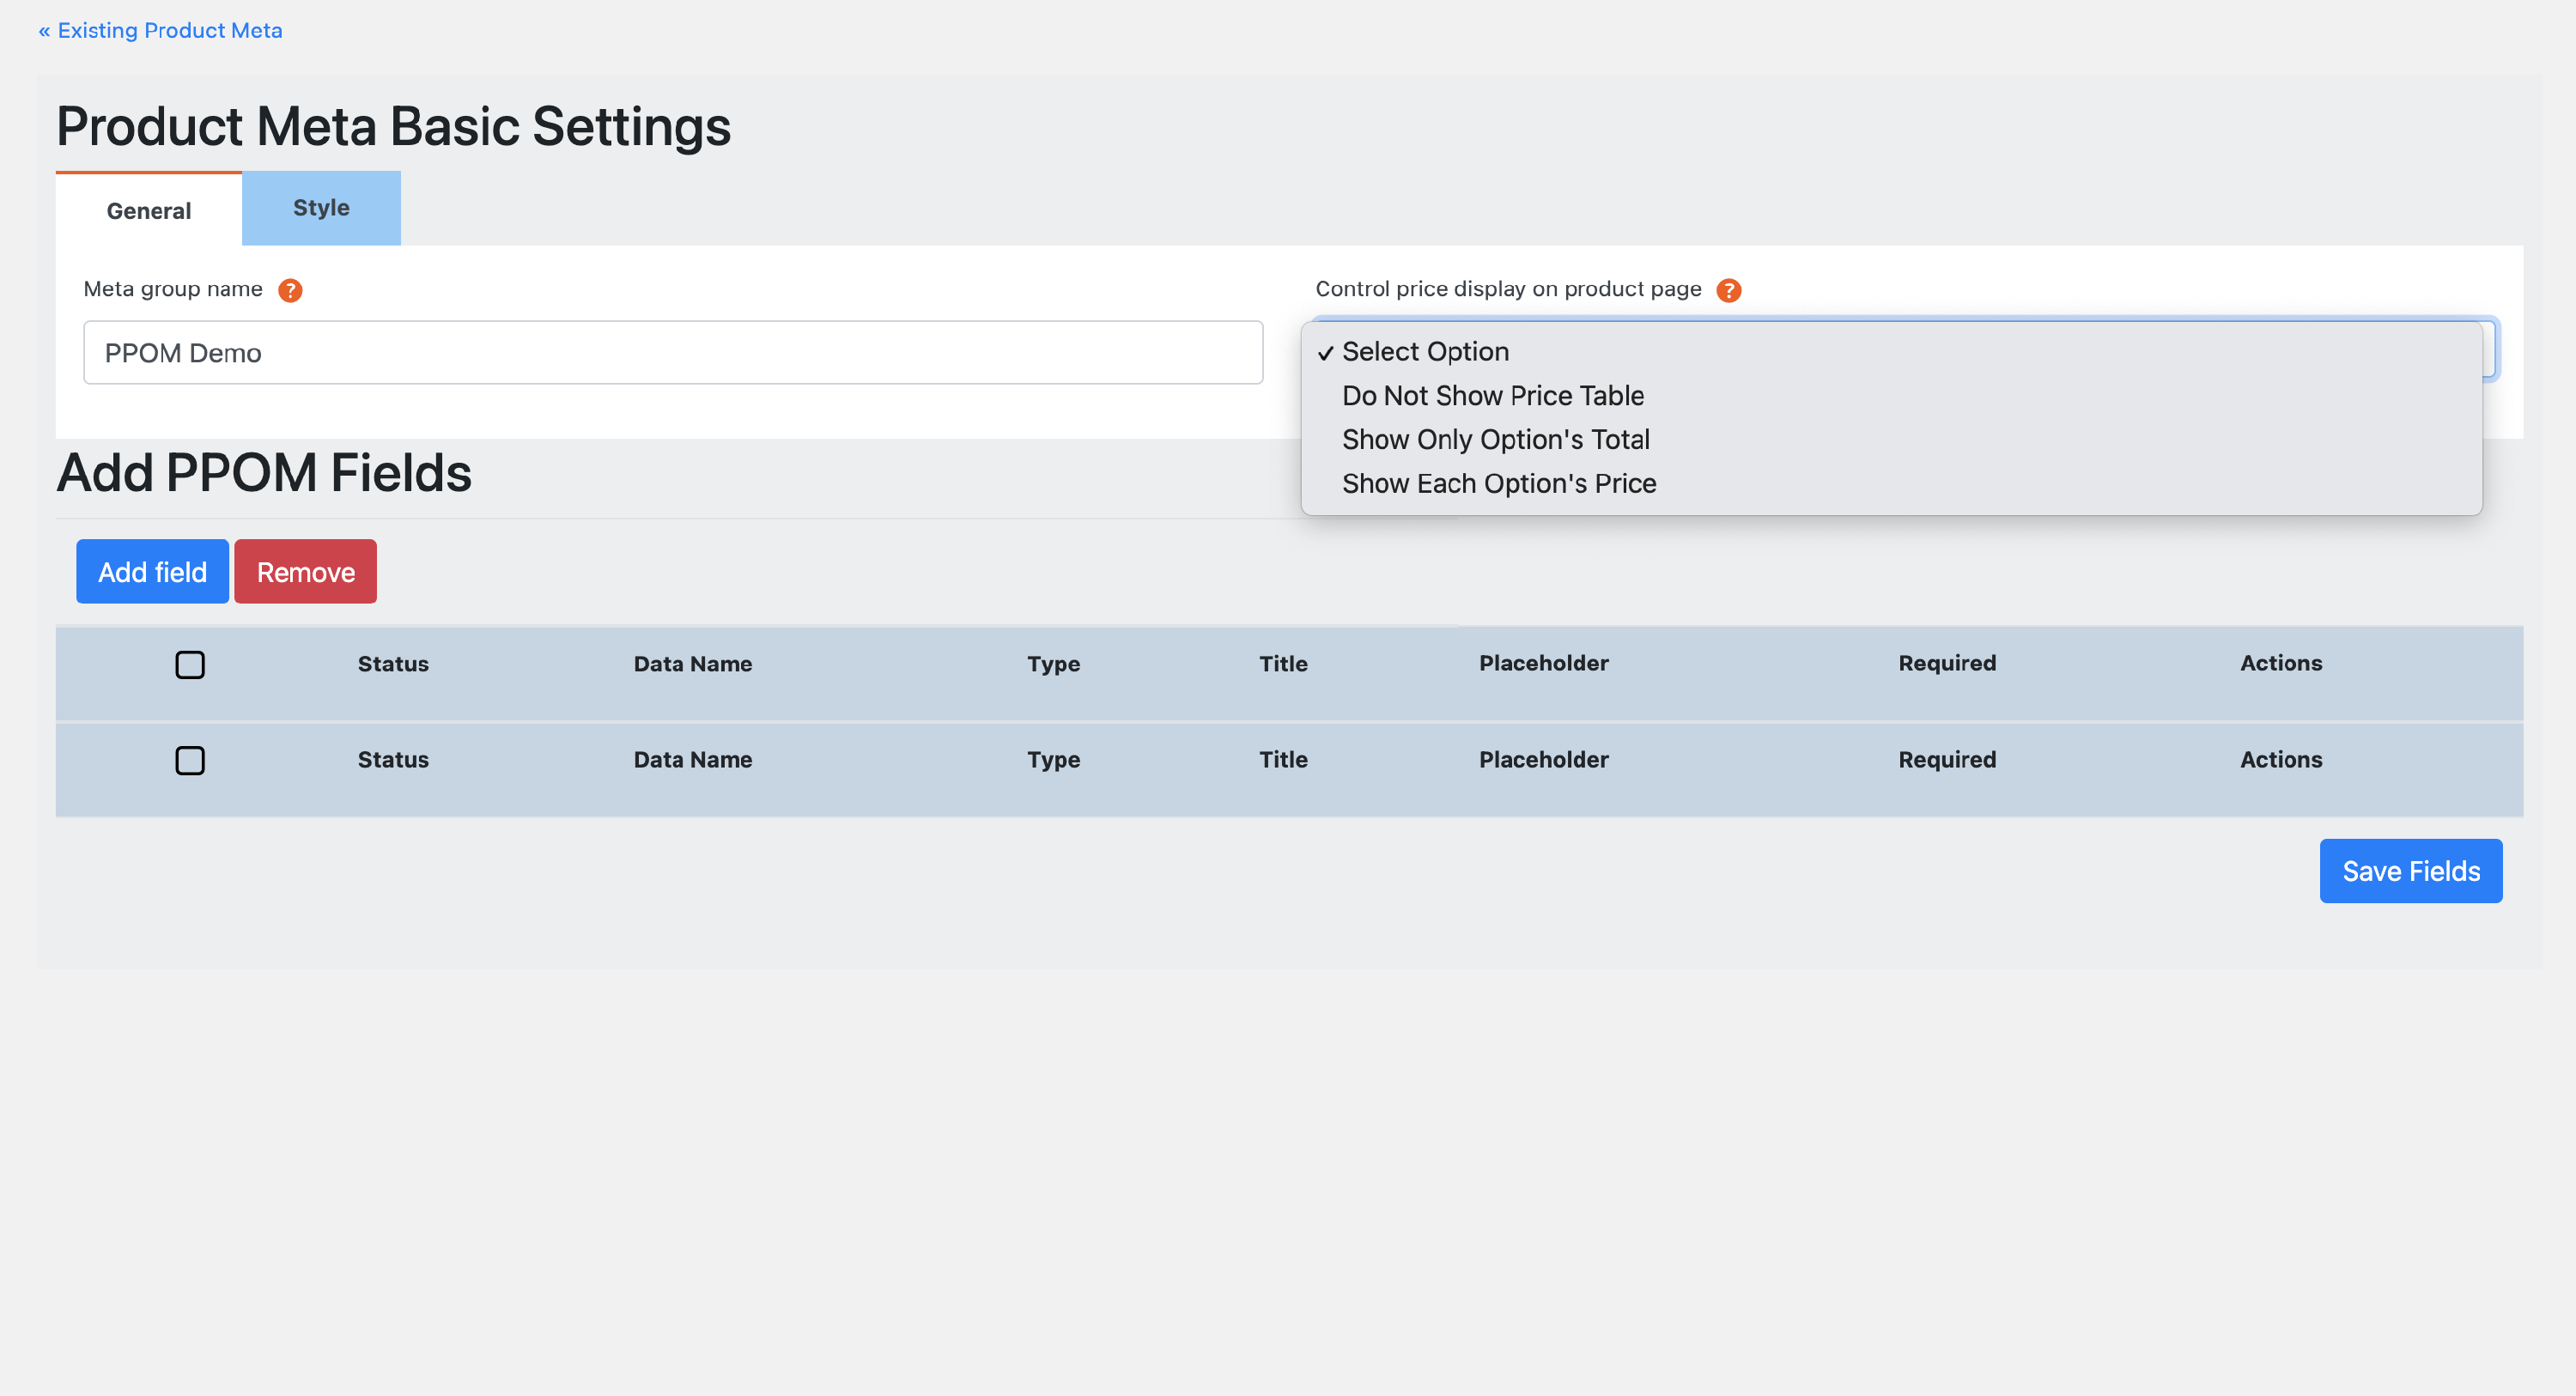Click the Add field button
Image resolution: width=2576 pixels, height=1396 pixels.
click(152, 572)
